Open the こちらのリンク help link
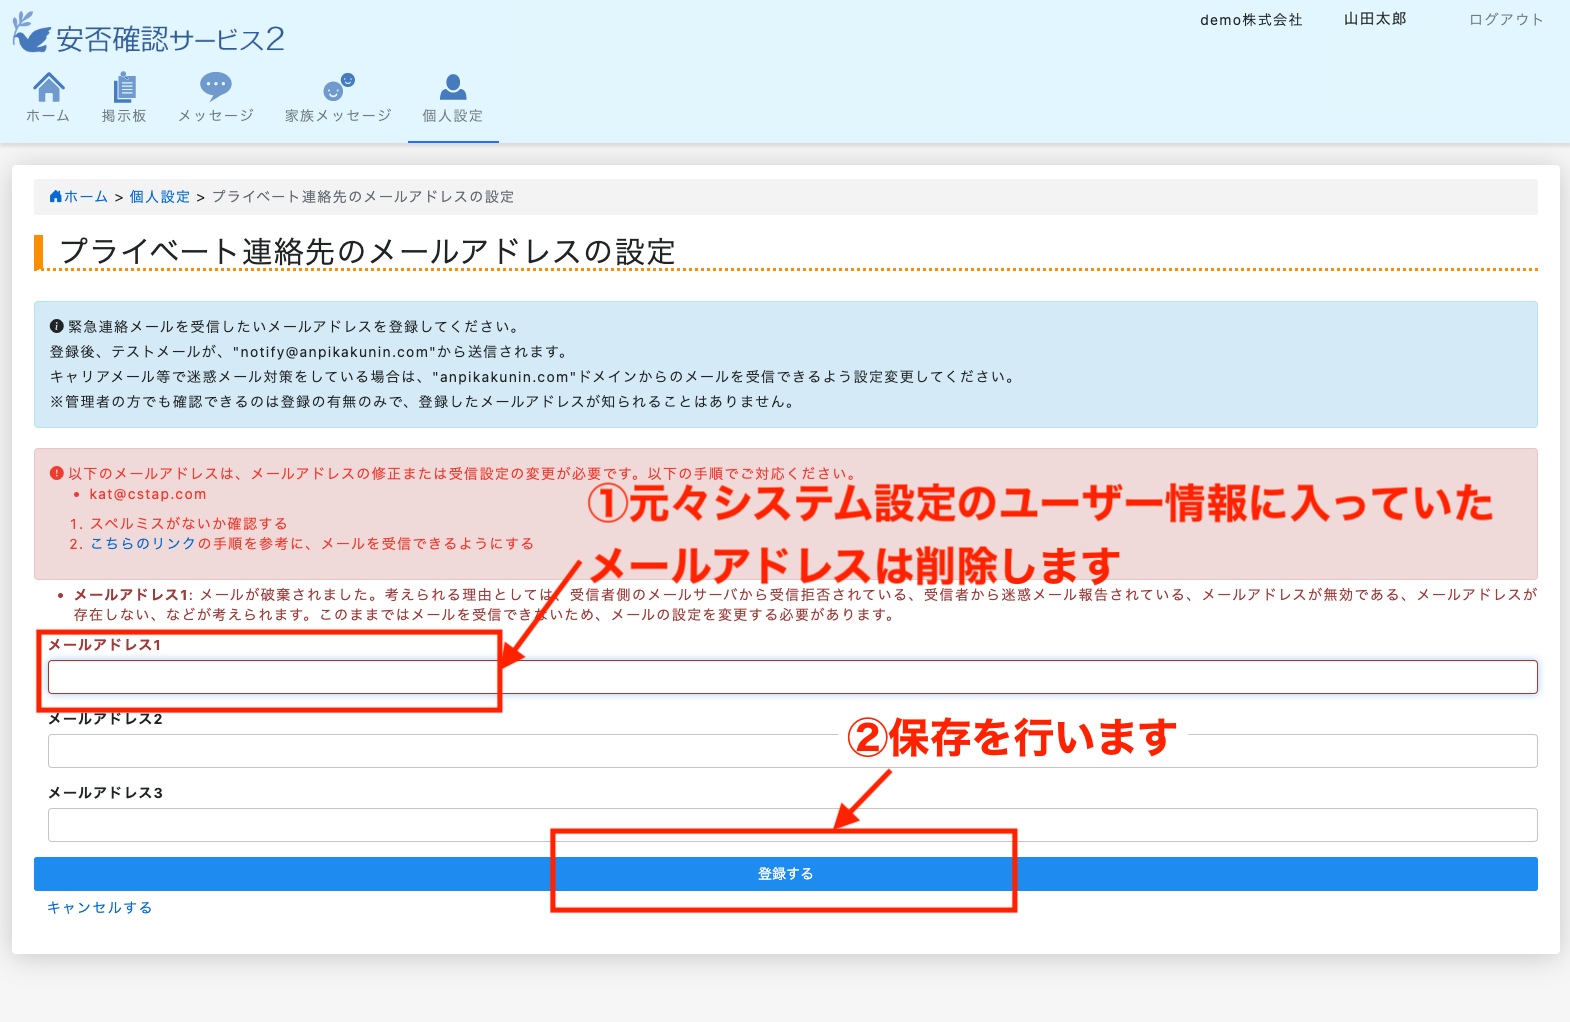 coord(143,544)
